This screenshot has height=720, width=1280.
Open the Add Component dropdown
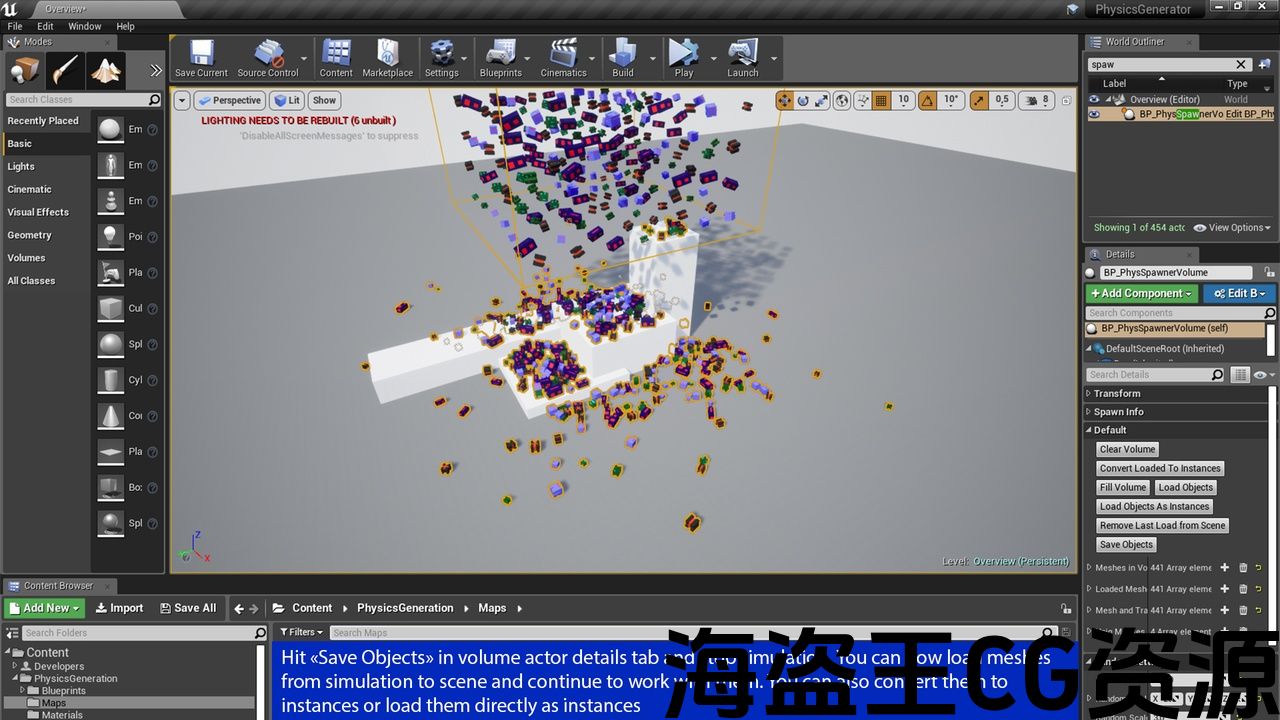coord(1141,293)
